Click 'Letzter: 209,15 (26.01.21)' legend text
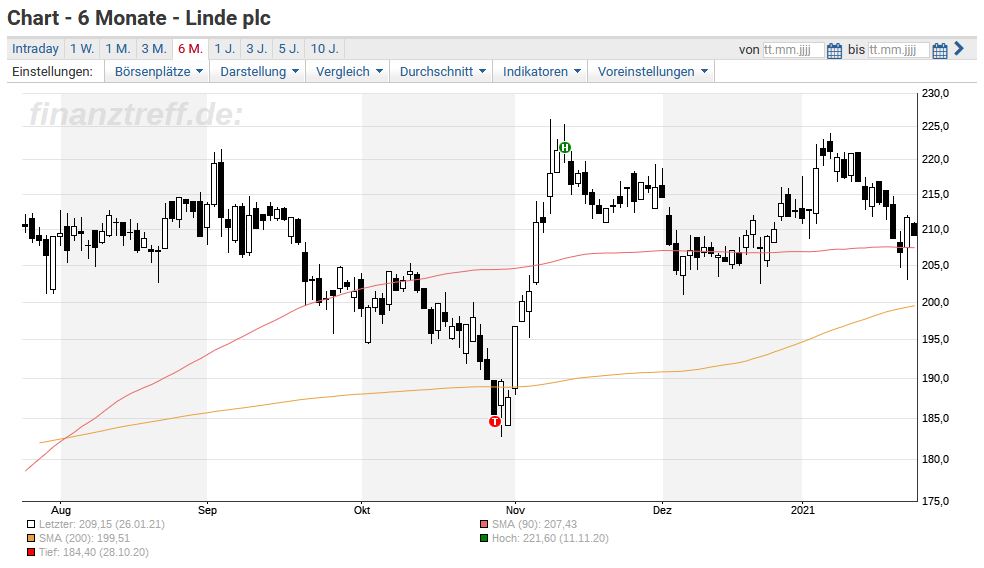The image size is (984, 568). [x=102, y=524]
